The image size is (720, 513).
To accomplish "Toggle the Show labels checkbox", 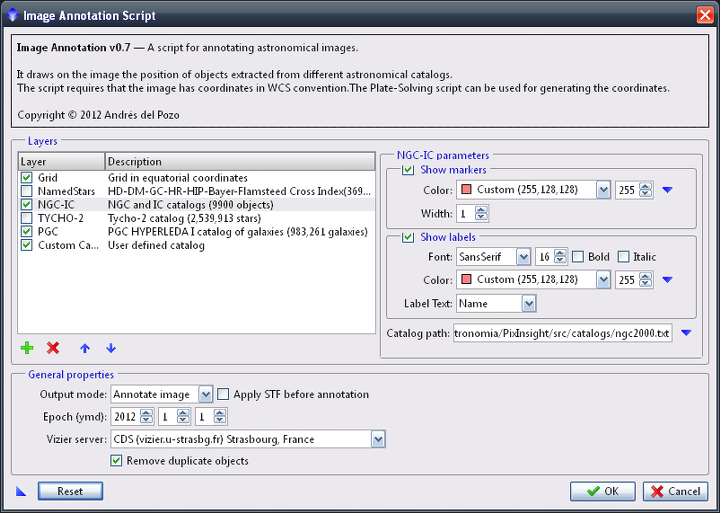I will click(x=408, y=237).
